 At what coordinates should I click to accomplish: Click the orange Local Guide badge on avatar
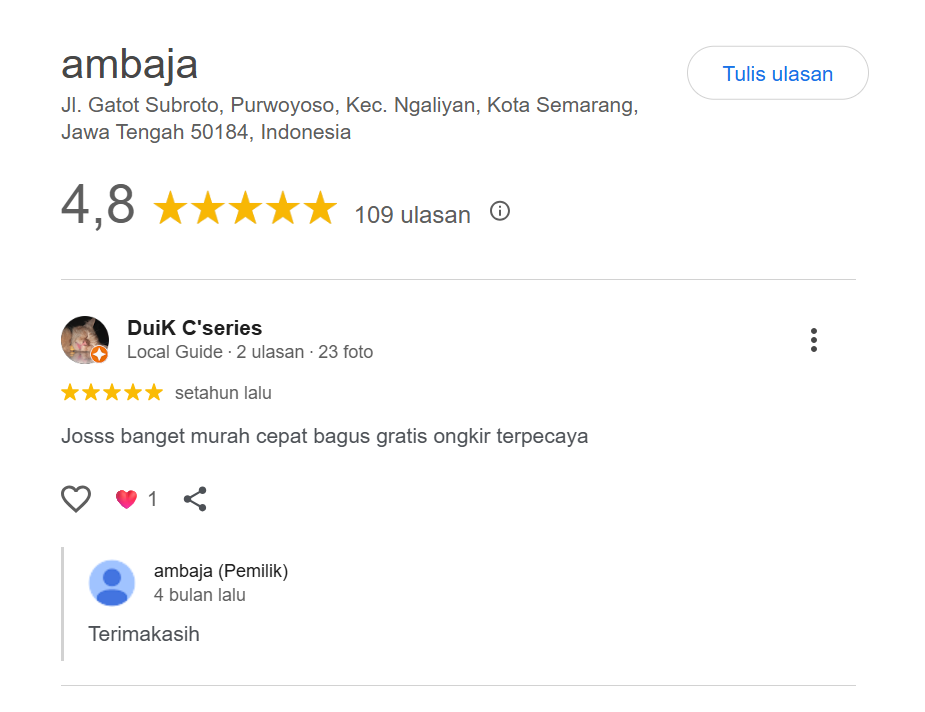pos(99,354)
